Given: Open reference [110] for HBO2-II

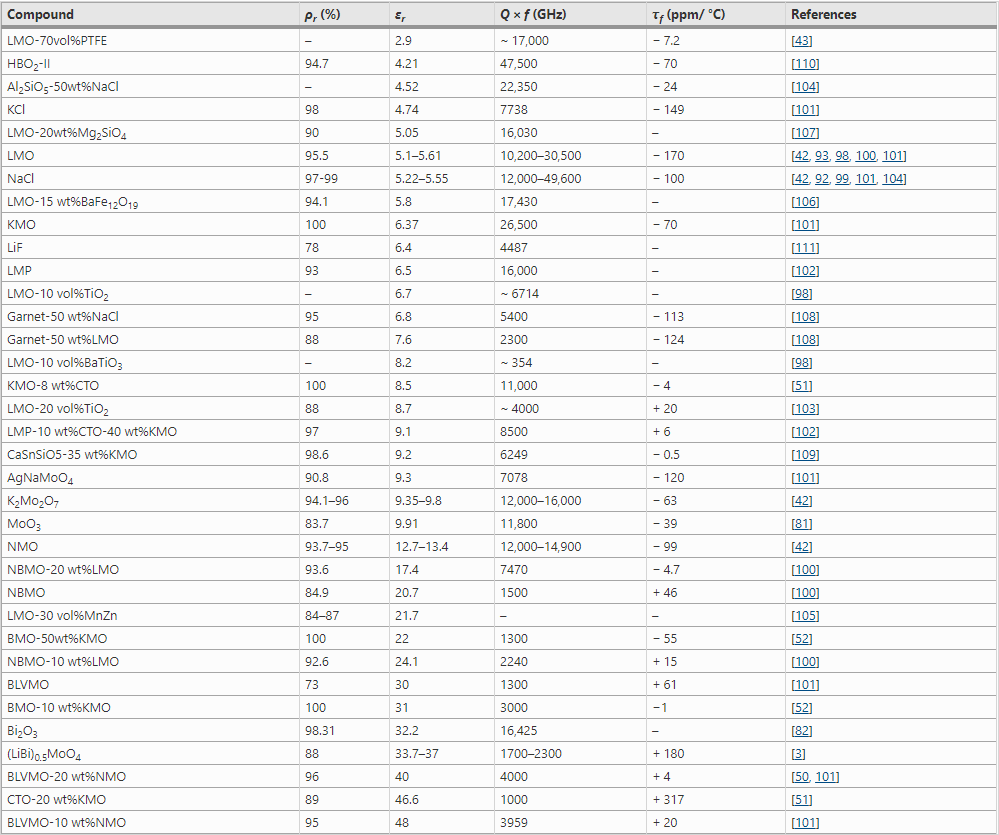Looking at the screenshot, I should coord(805,64).
